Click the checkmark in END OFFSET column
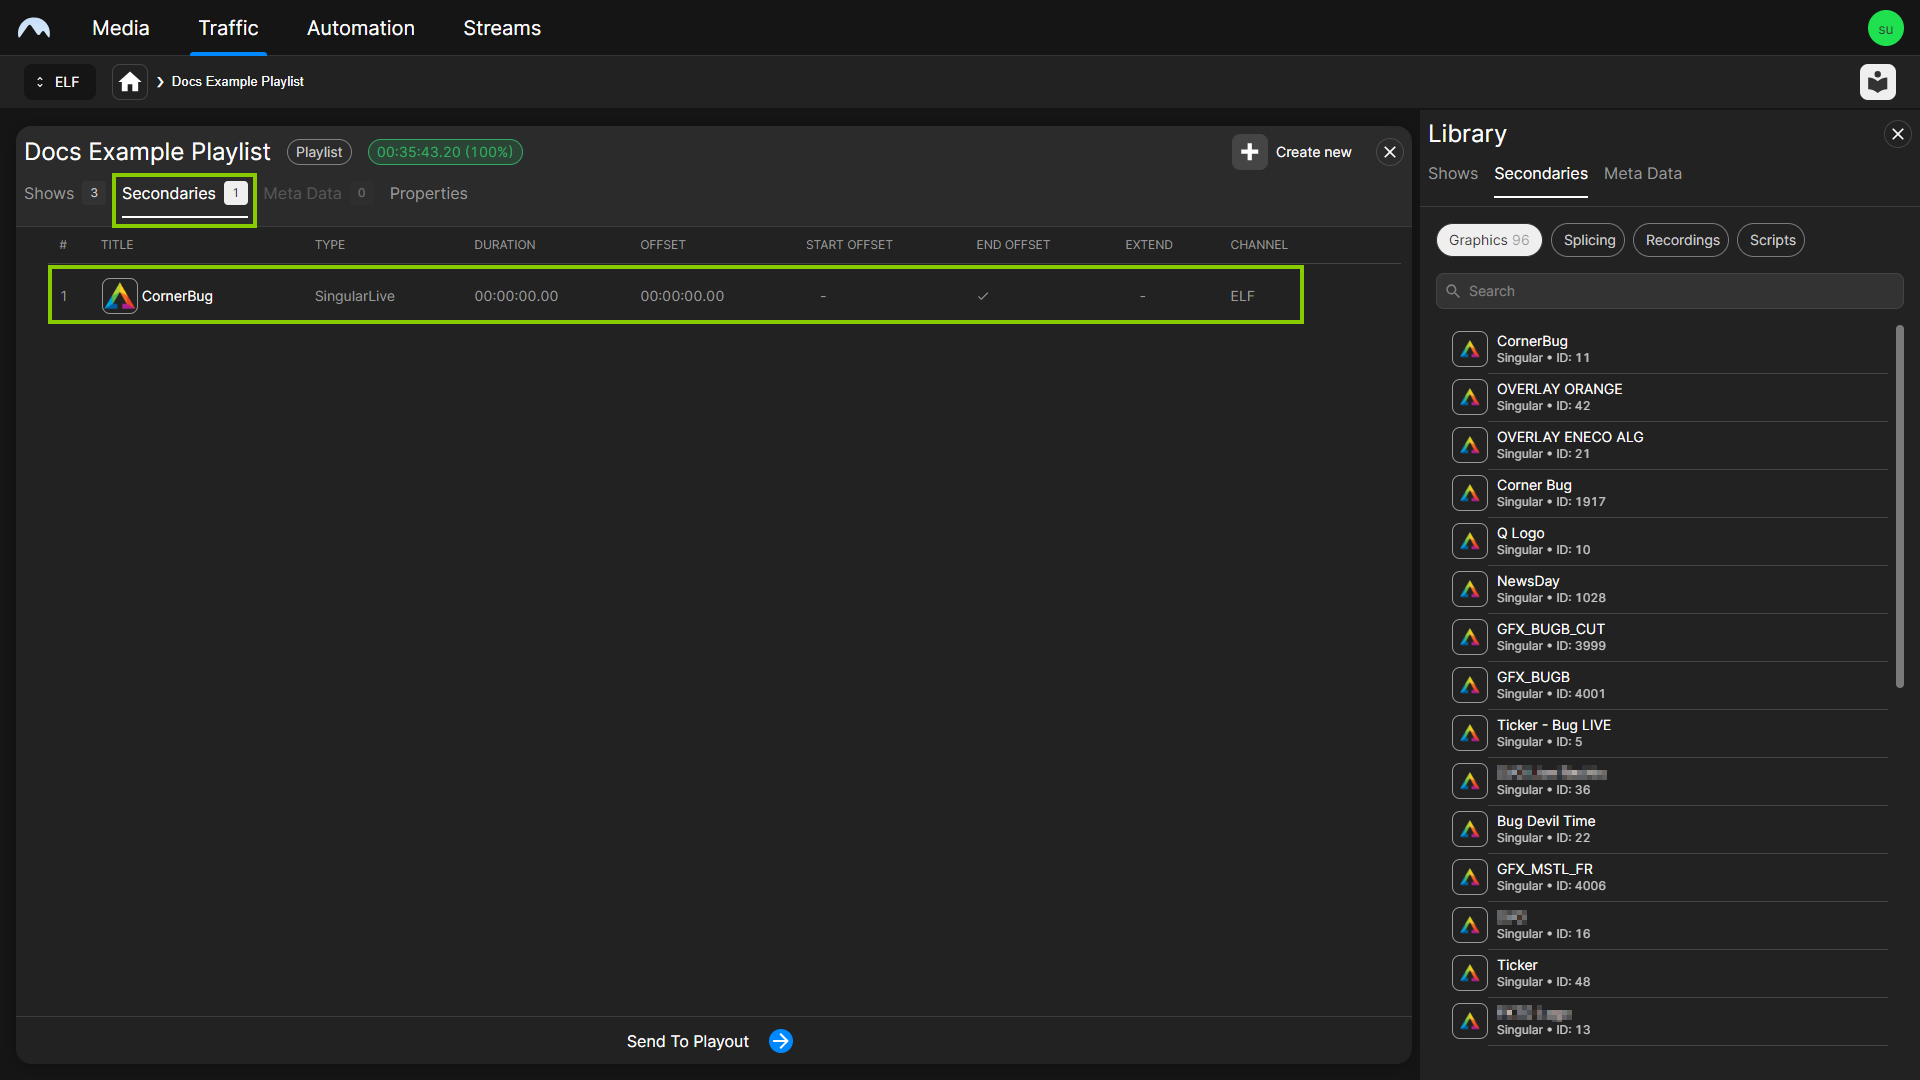1920x1080 pixels. click(x=982, y=295)
